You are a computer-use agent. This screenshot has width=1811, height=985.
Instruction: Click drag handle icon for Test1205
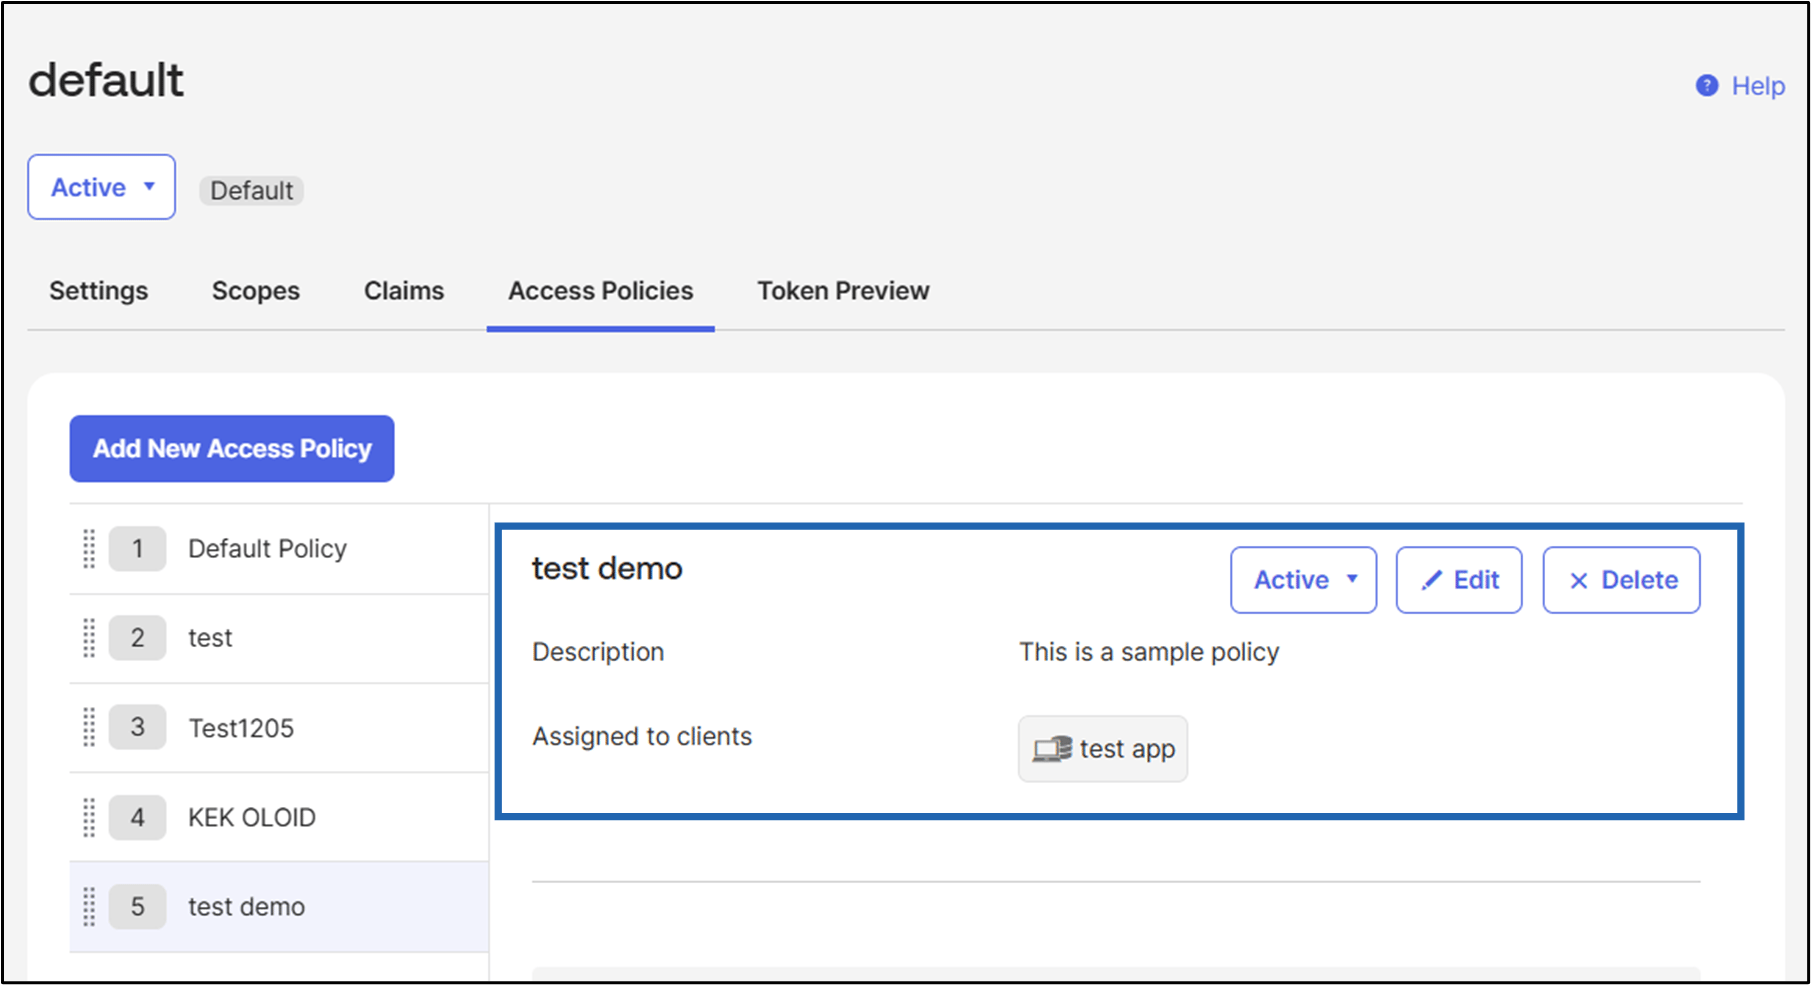[89, 727]
